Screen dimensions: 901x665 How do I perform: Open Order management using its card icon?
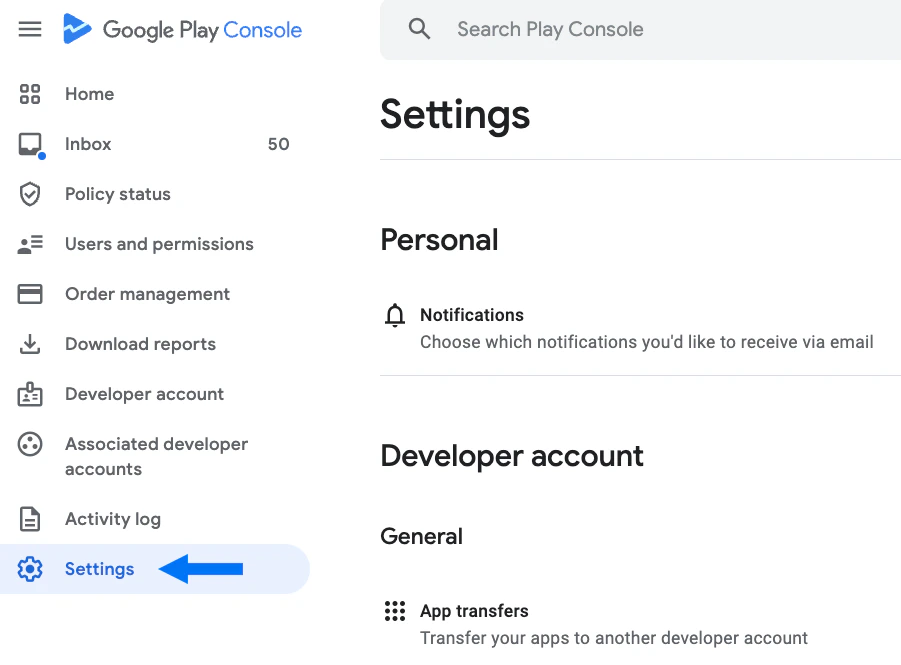pos(30,294)
